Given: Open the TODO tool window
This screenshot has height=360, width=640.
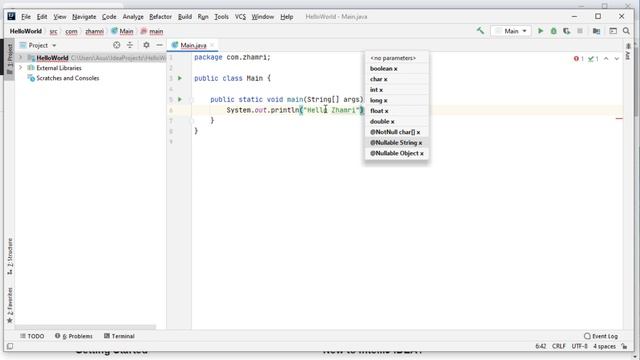Looking at the screenshot, I should [32, 336].
